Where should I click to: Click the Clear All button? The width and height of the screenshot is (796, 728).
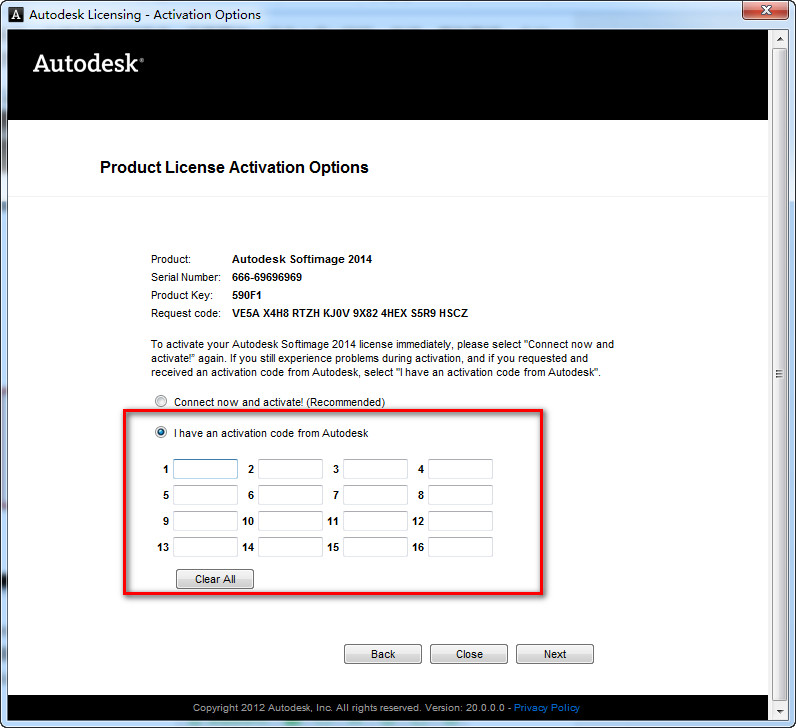215,579
